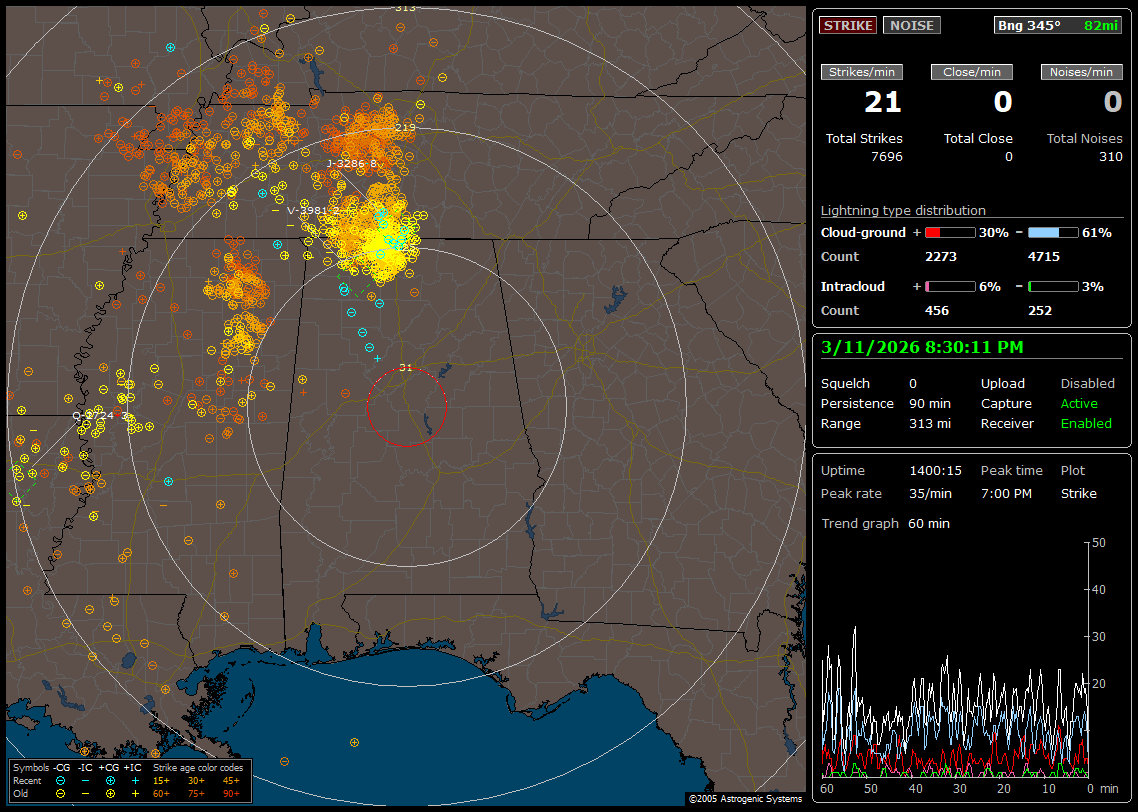Change the Range 313 mi value

[x=929, y=423]
